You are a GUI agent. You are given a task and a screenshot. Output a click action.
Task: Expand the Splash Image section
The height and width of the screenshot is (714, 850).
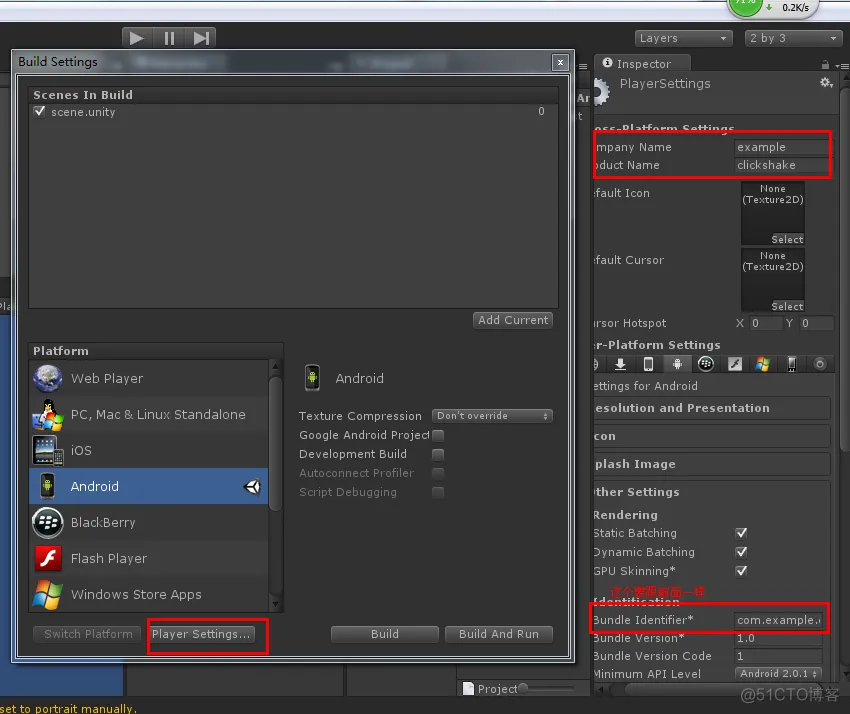712,464
